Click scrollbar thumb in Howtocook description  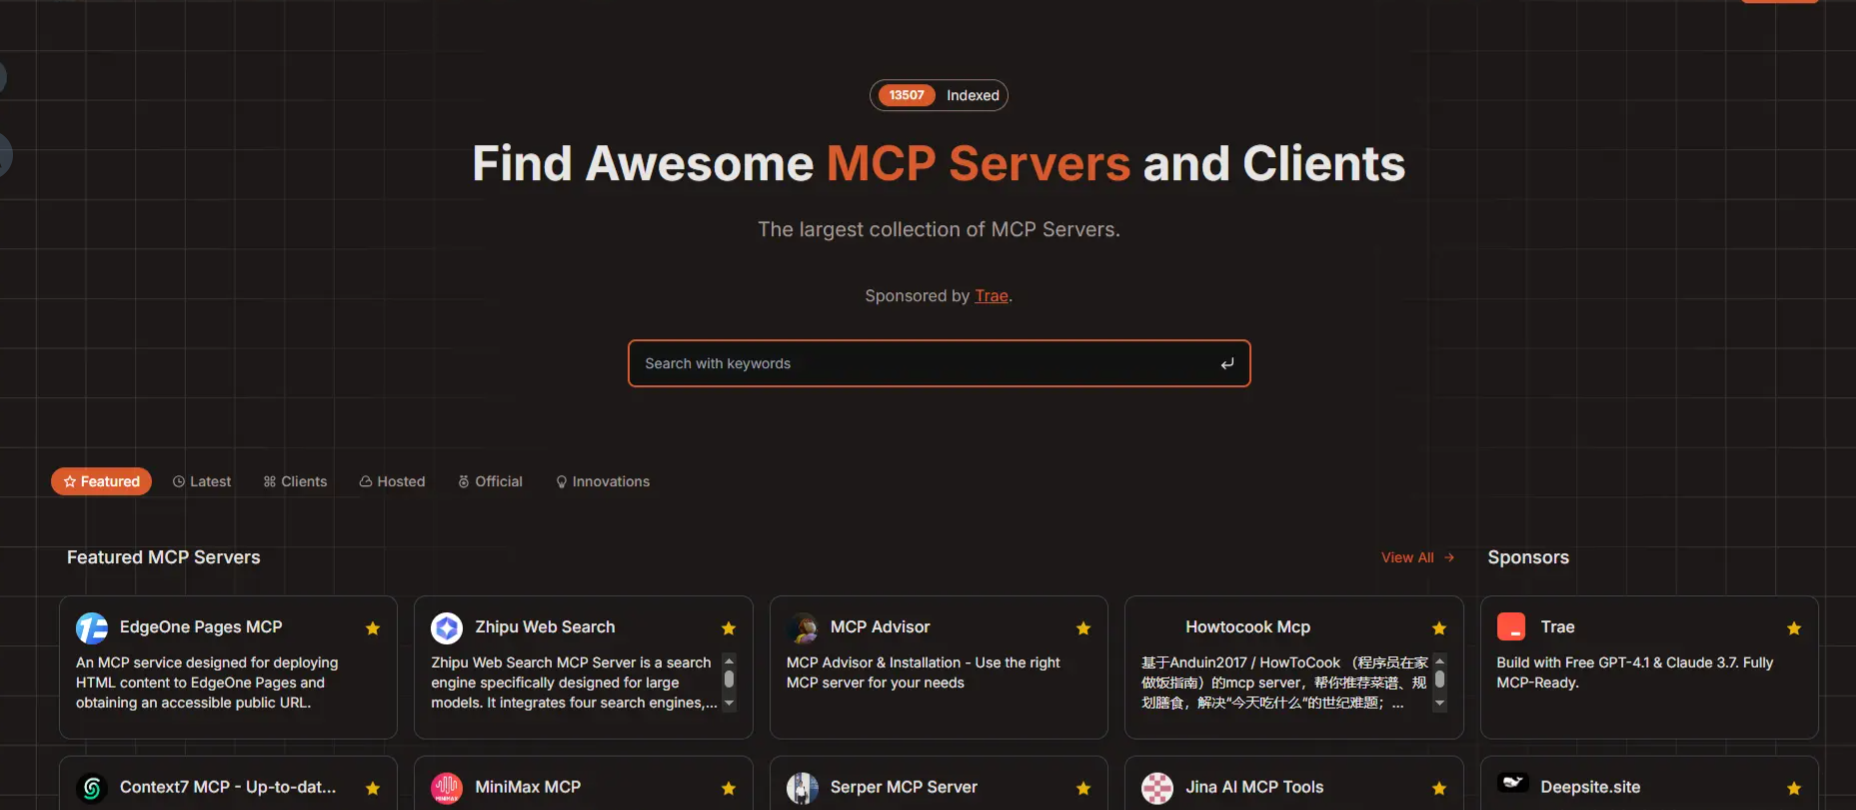pos(1440,679)
